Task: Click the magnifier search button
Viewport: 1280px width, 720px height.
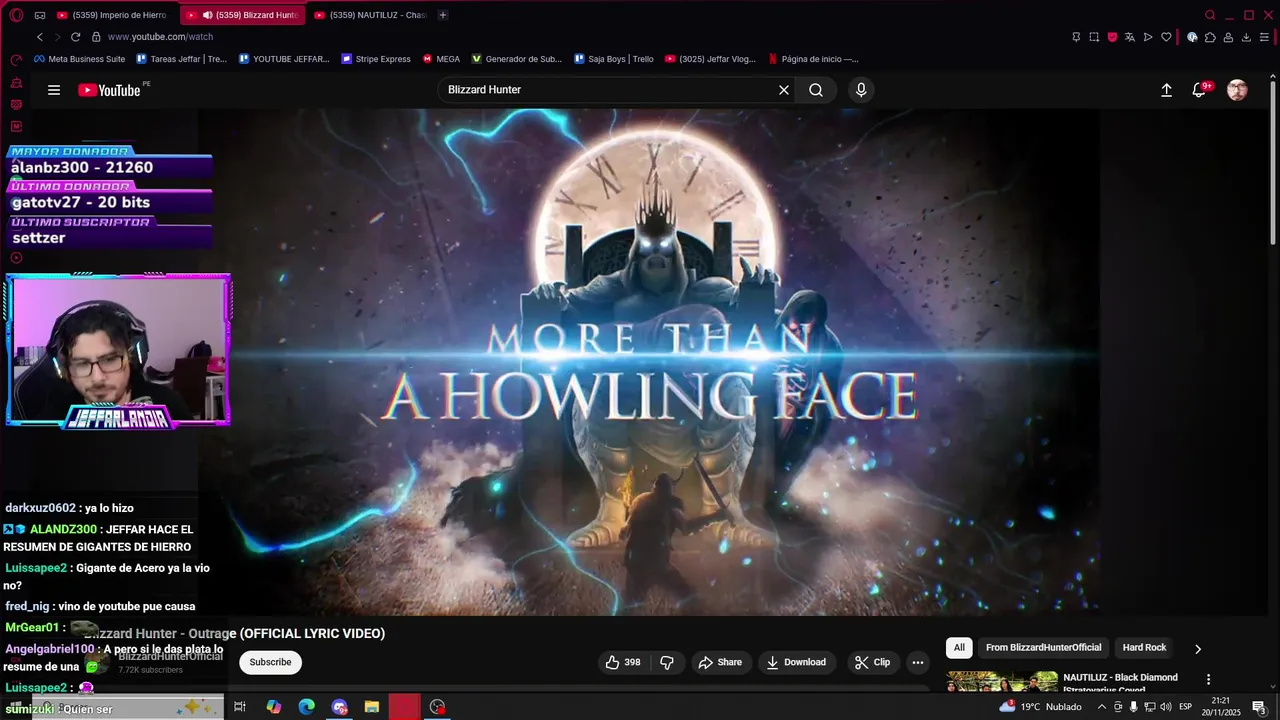Action: [816, 90]
